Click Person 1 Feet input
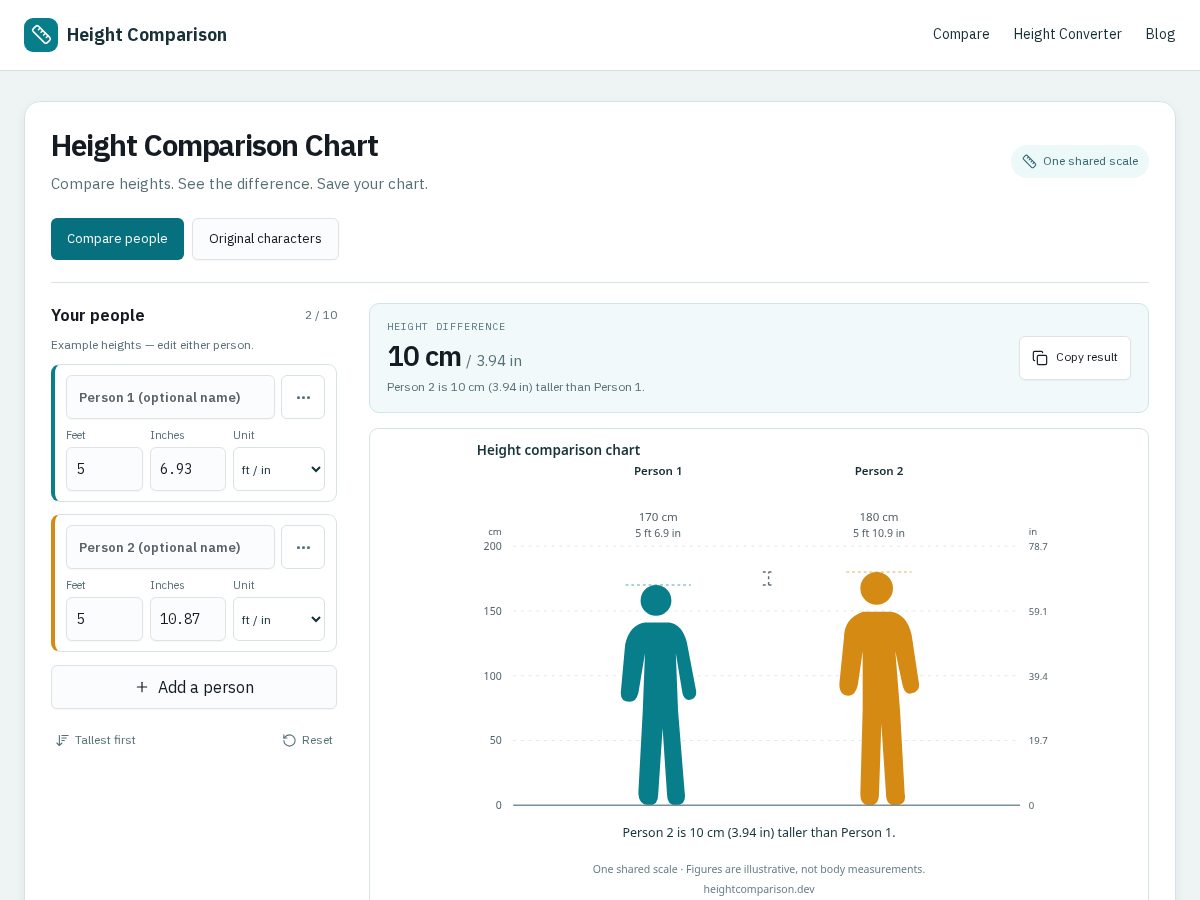The height and width of the screenshot is (900, 1200). coord(104,469)
